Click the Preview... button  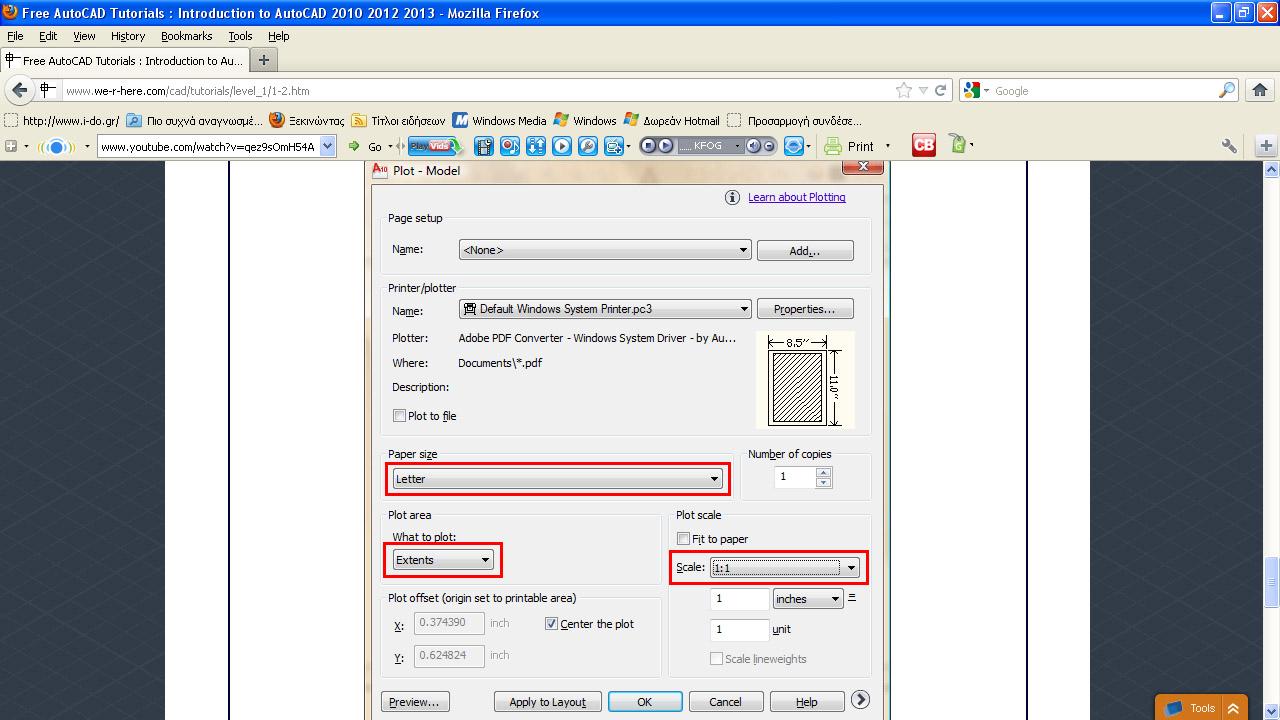click(x=414, y=702)
